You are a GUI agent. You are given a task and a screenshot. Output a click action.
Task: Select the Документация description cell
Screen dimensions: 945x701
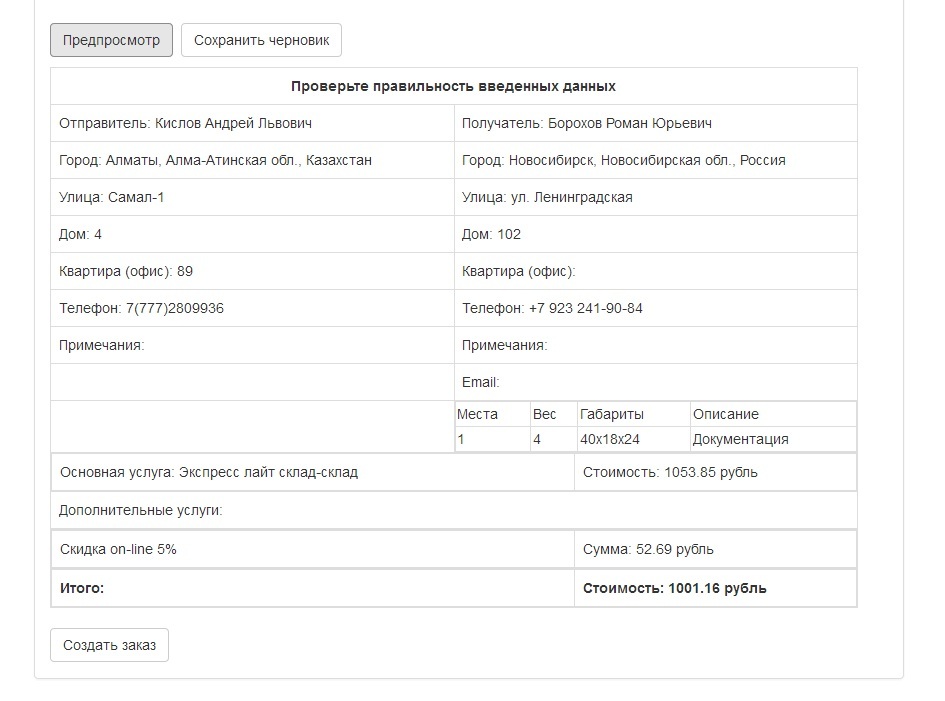coord(741,439)
